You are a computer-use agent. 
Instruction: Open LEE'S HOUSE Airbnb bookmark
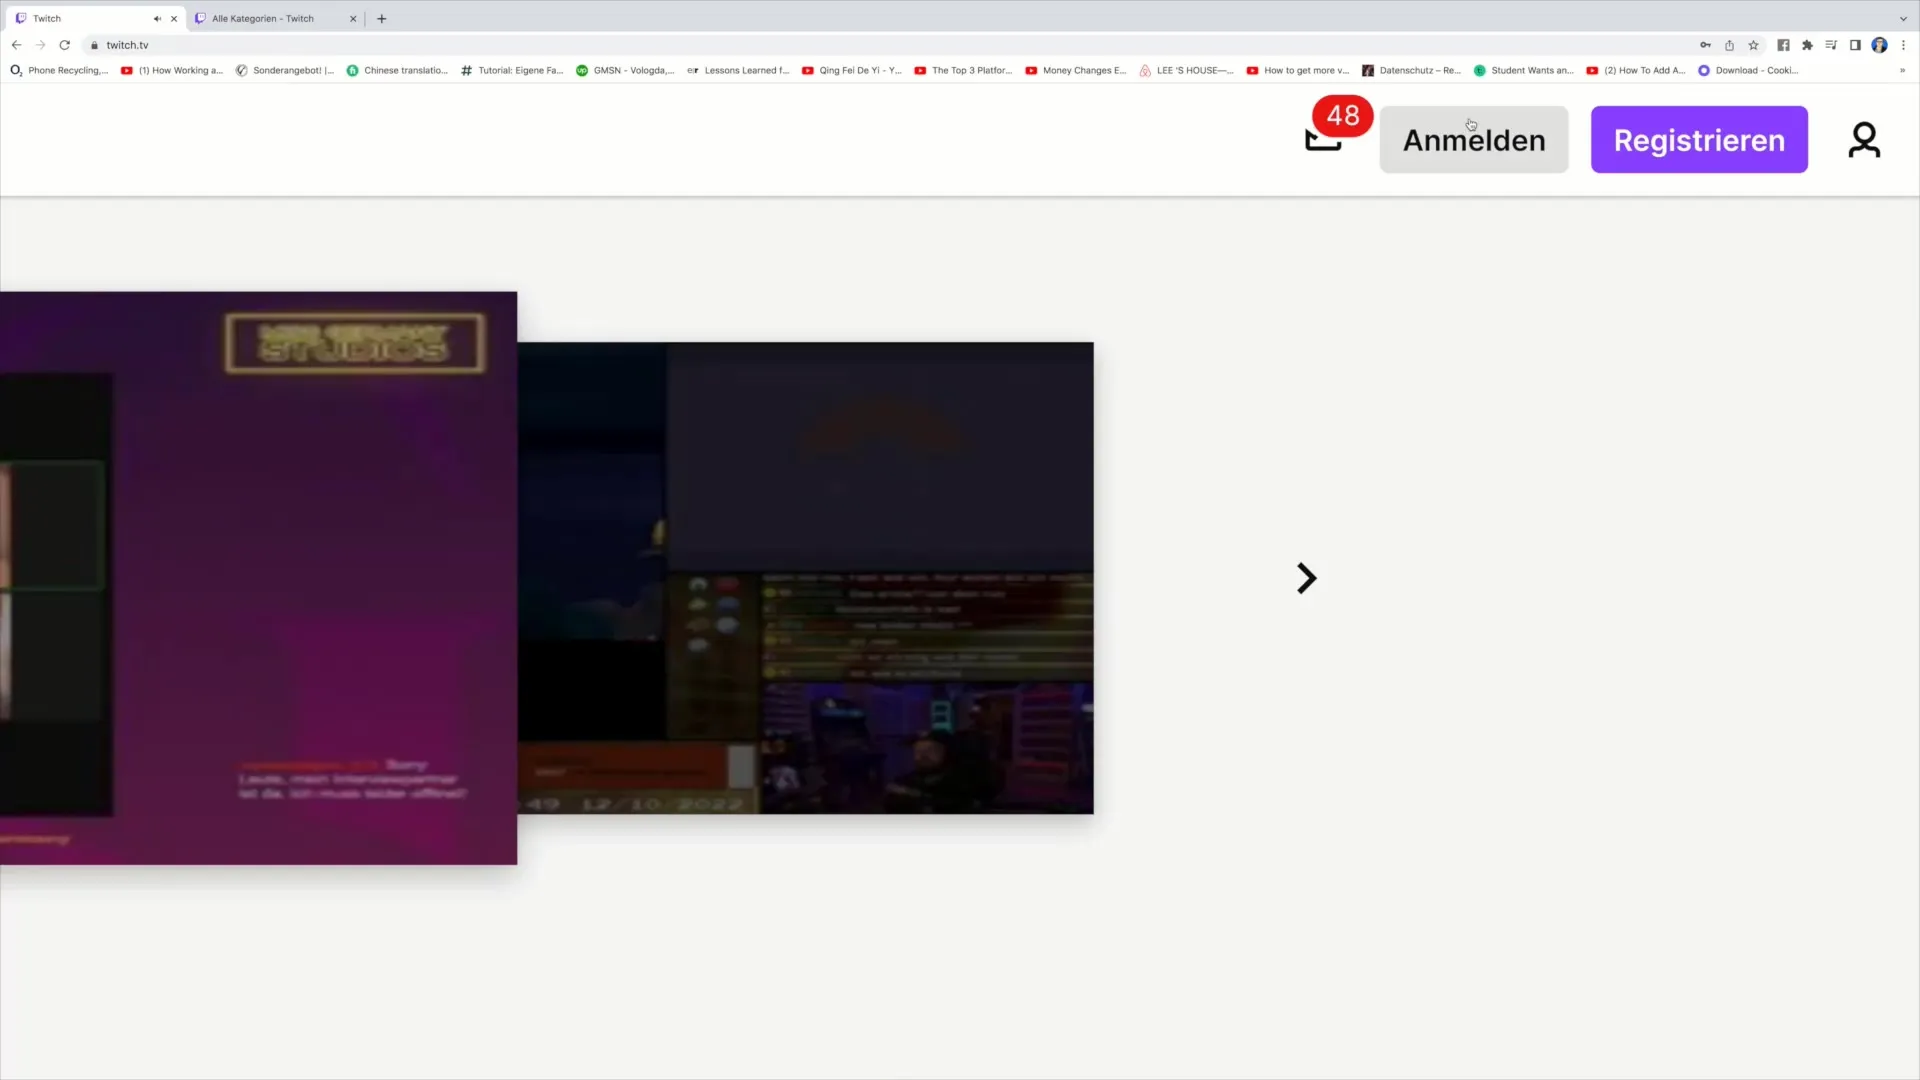tap(1187, 70)
